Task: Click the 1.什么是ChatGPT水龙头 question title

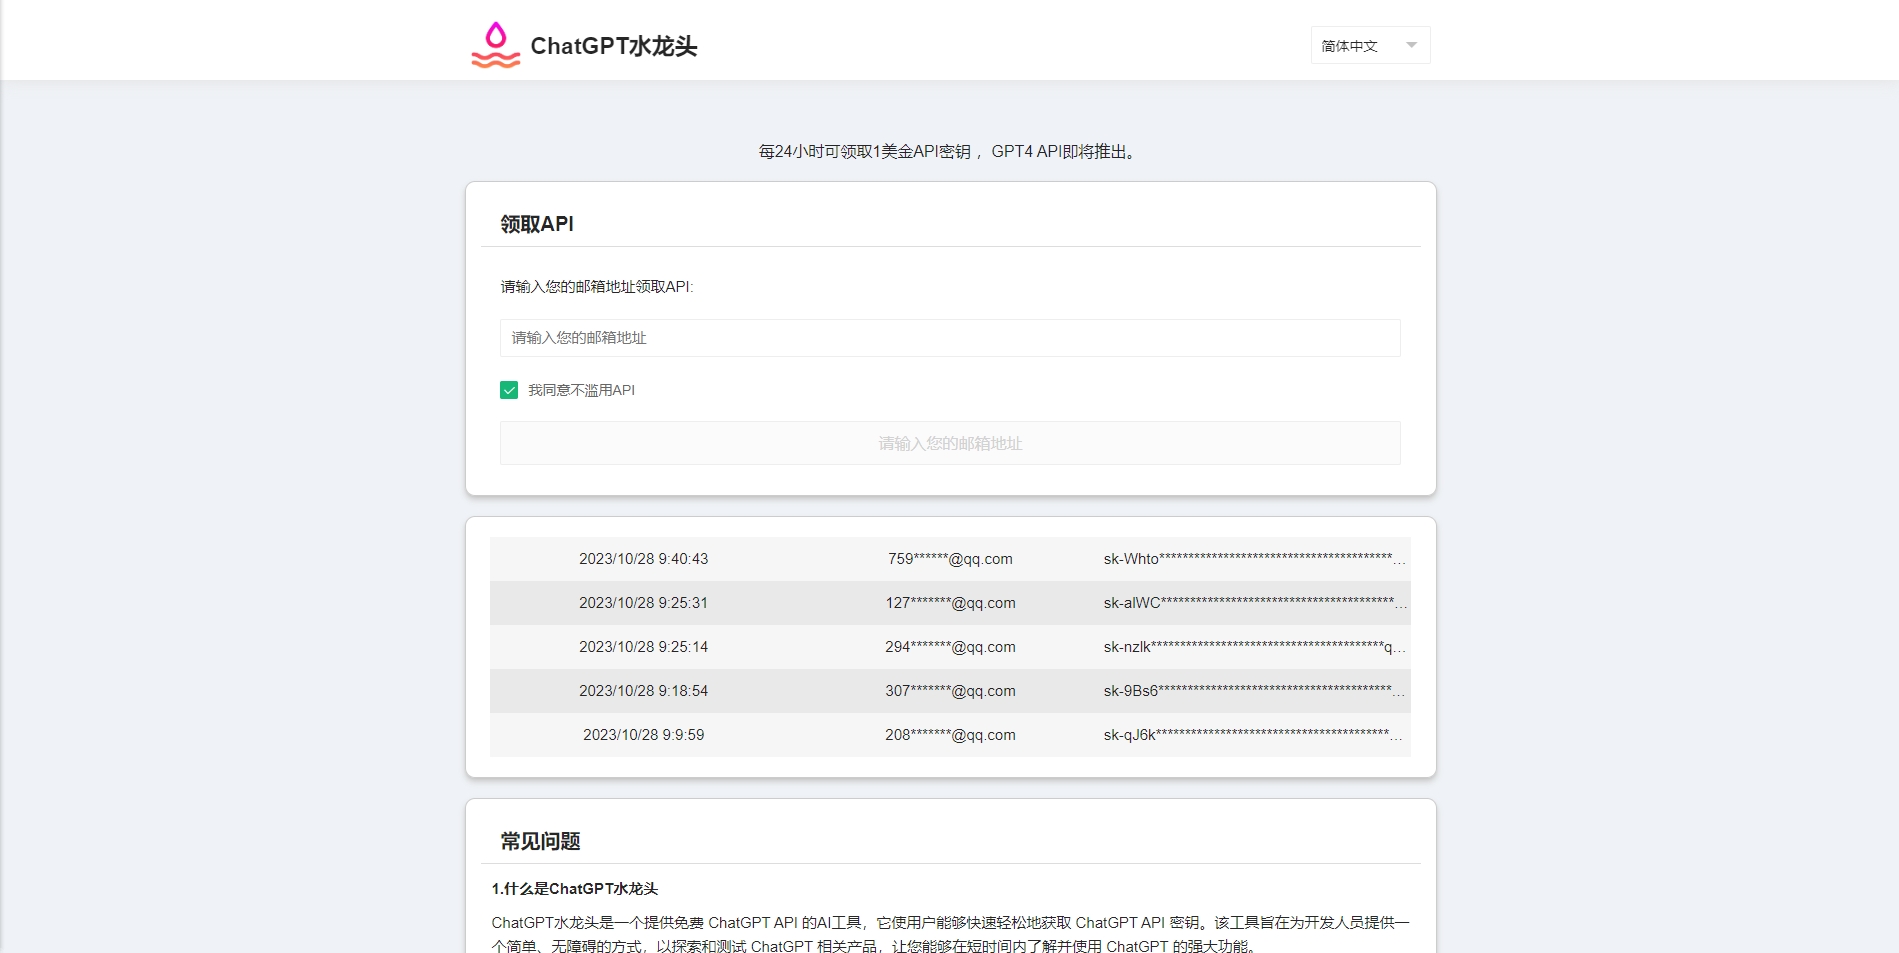Action: (x=575, y=889)
